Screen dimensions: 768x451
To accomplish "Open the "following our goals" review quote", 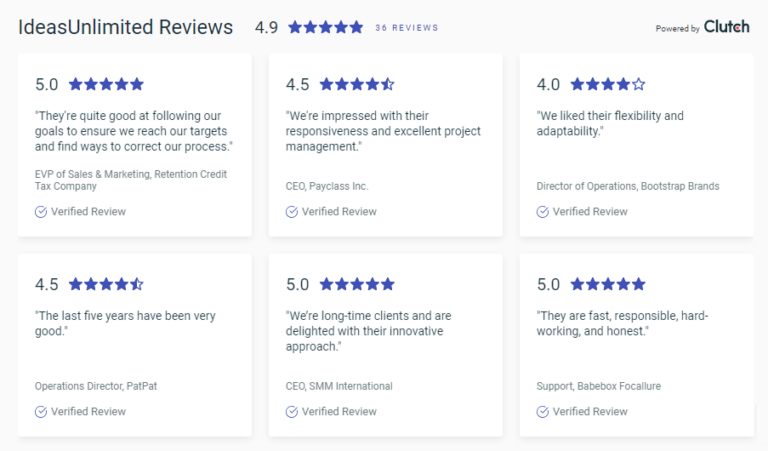I will (x=133, y=131).
